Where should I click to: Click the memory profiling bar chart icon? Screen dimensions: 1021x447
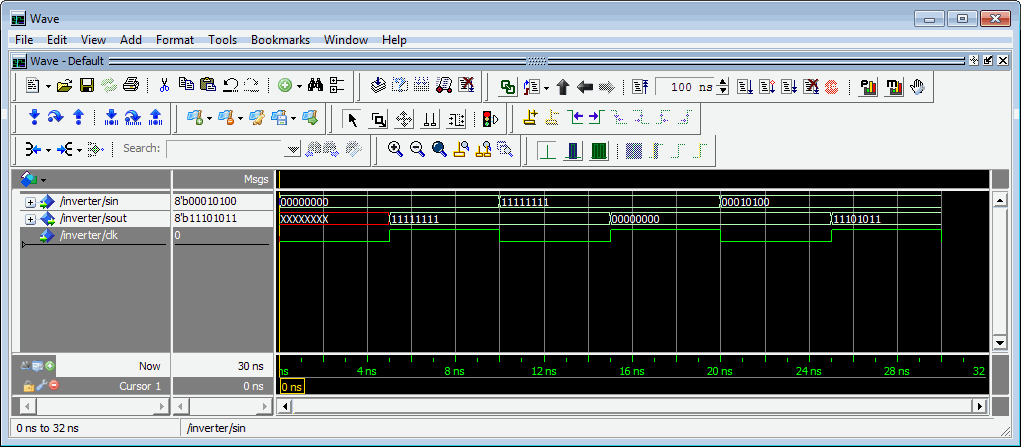pos(893,87)
